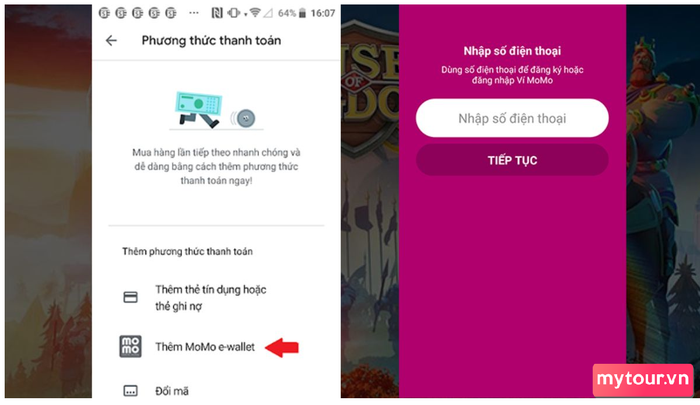This screenshot has width=700, height=405.
Task: Select the MoMo logo icon
Action: click(x=130, y=347)
